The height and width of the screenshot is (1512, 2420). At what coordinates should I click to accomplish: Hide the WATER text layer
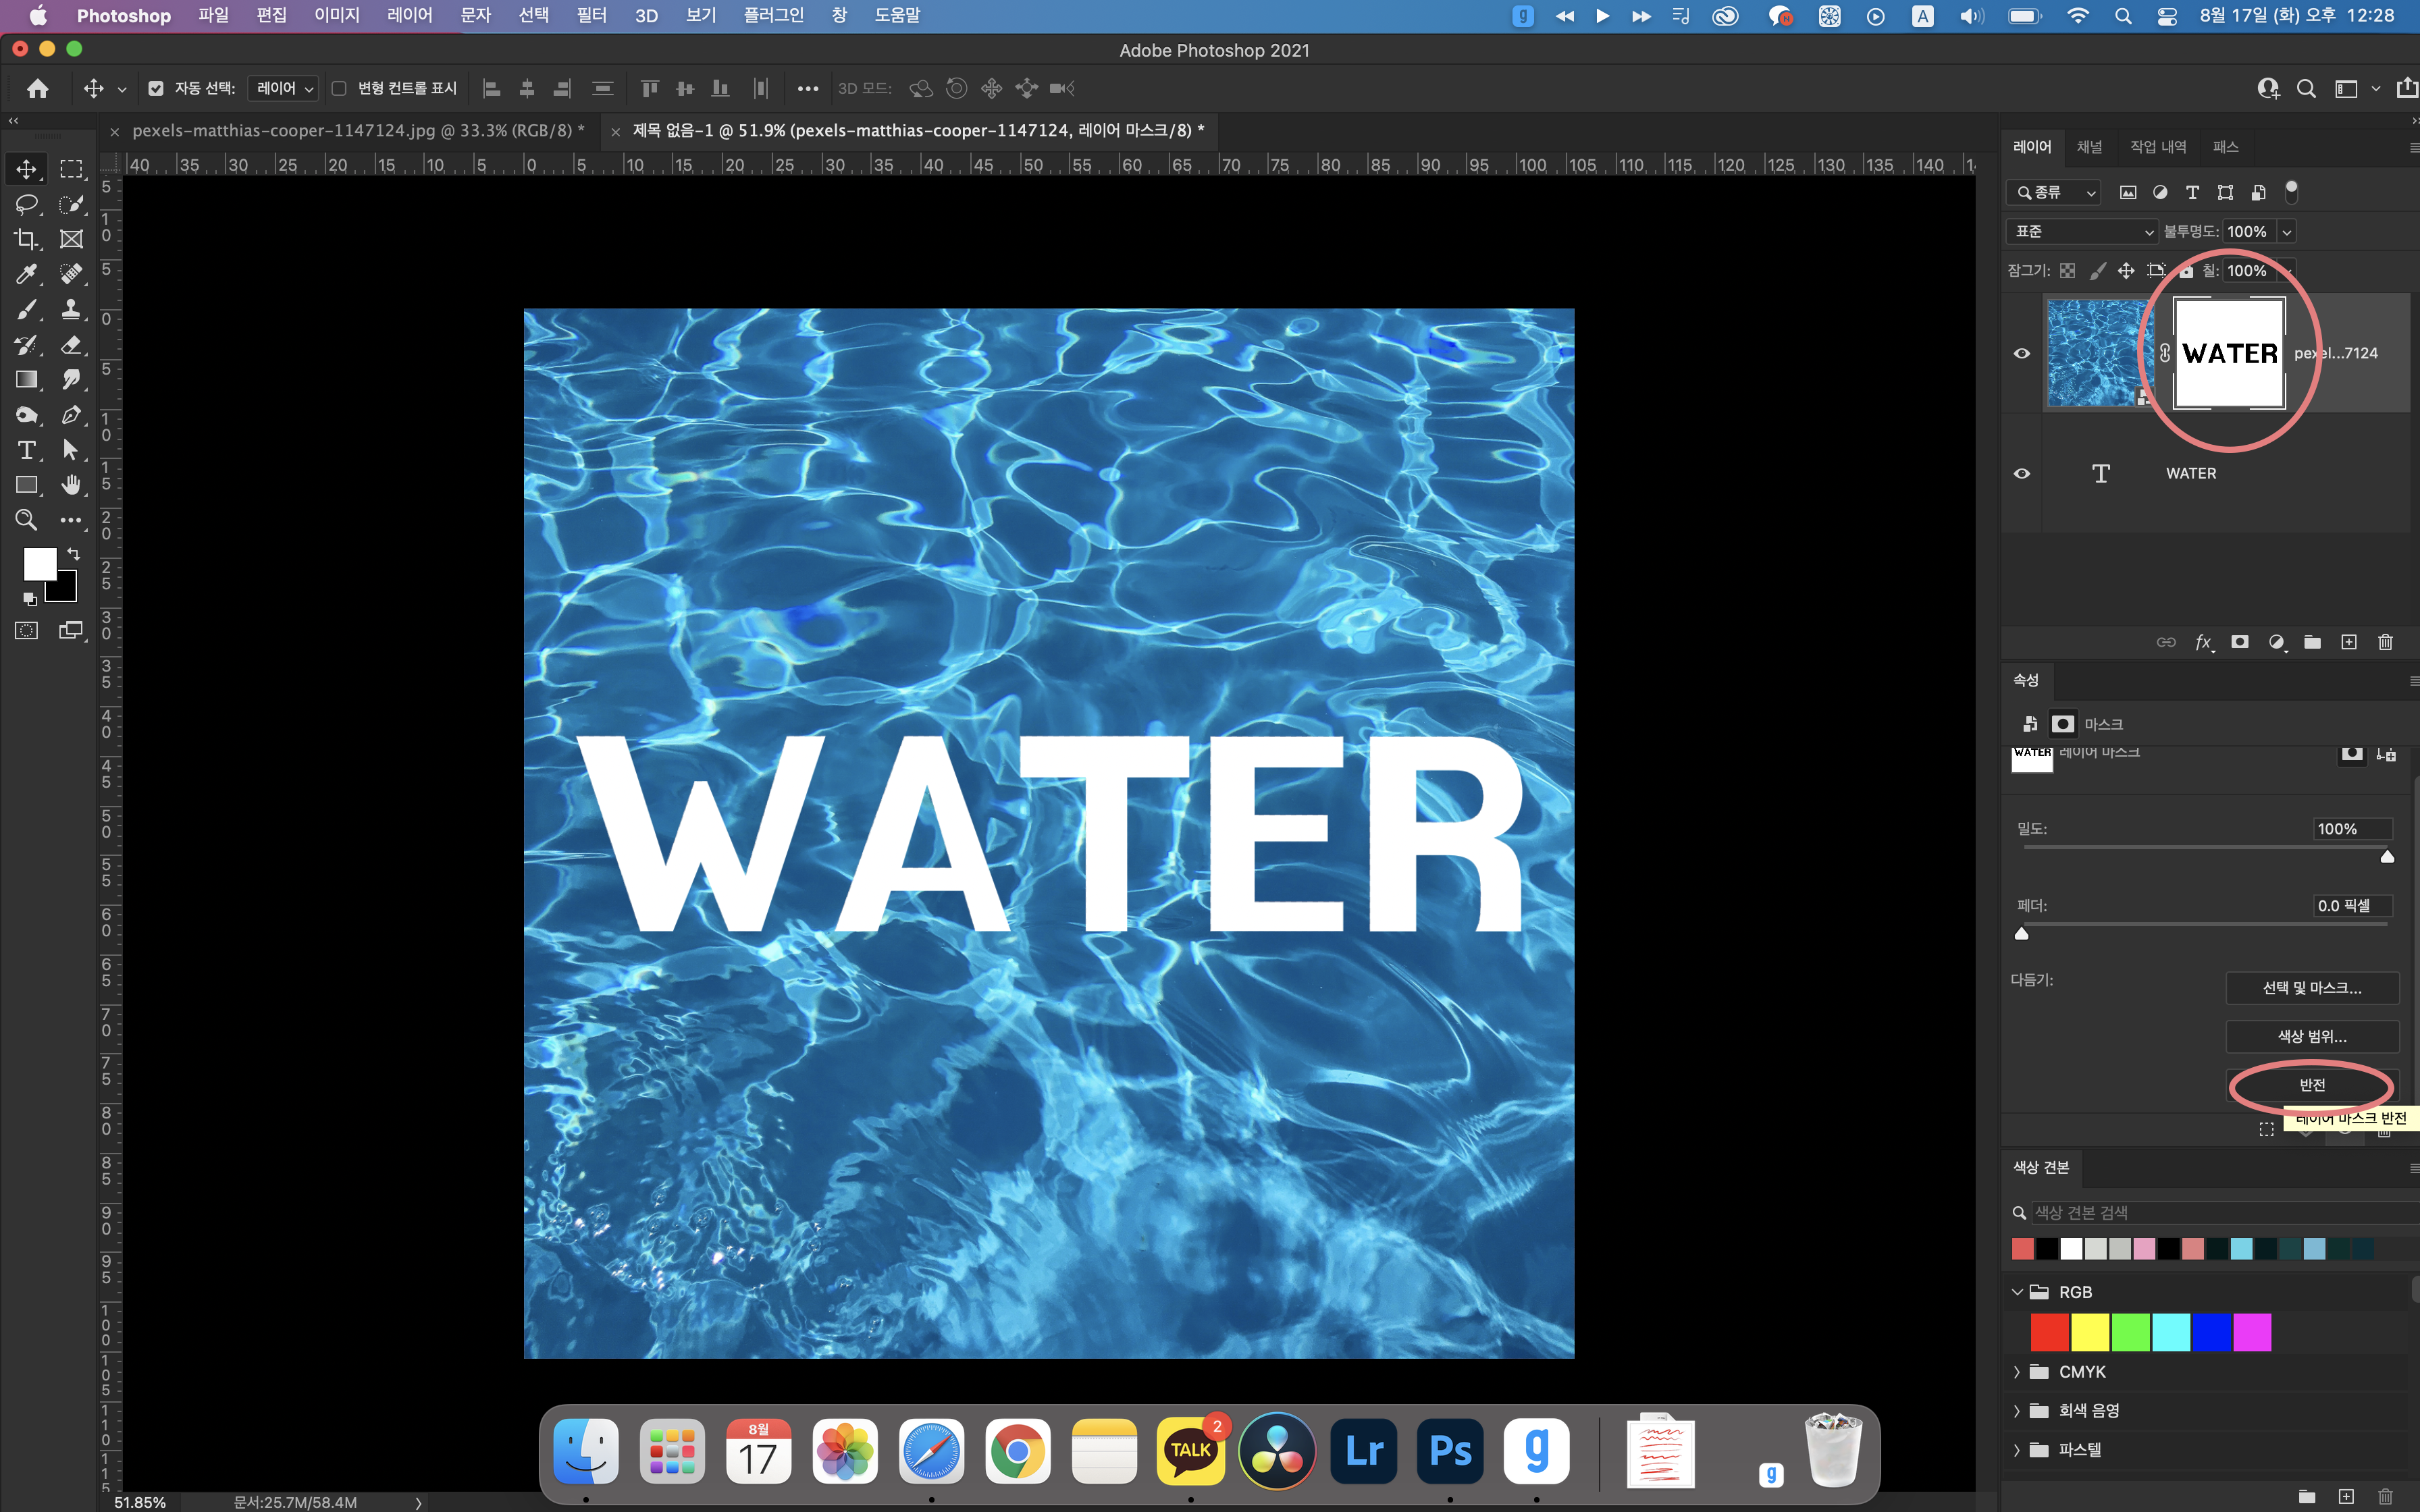pyautogui.click(x=2021, y=473)
